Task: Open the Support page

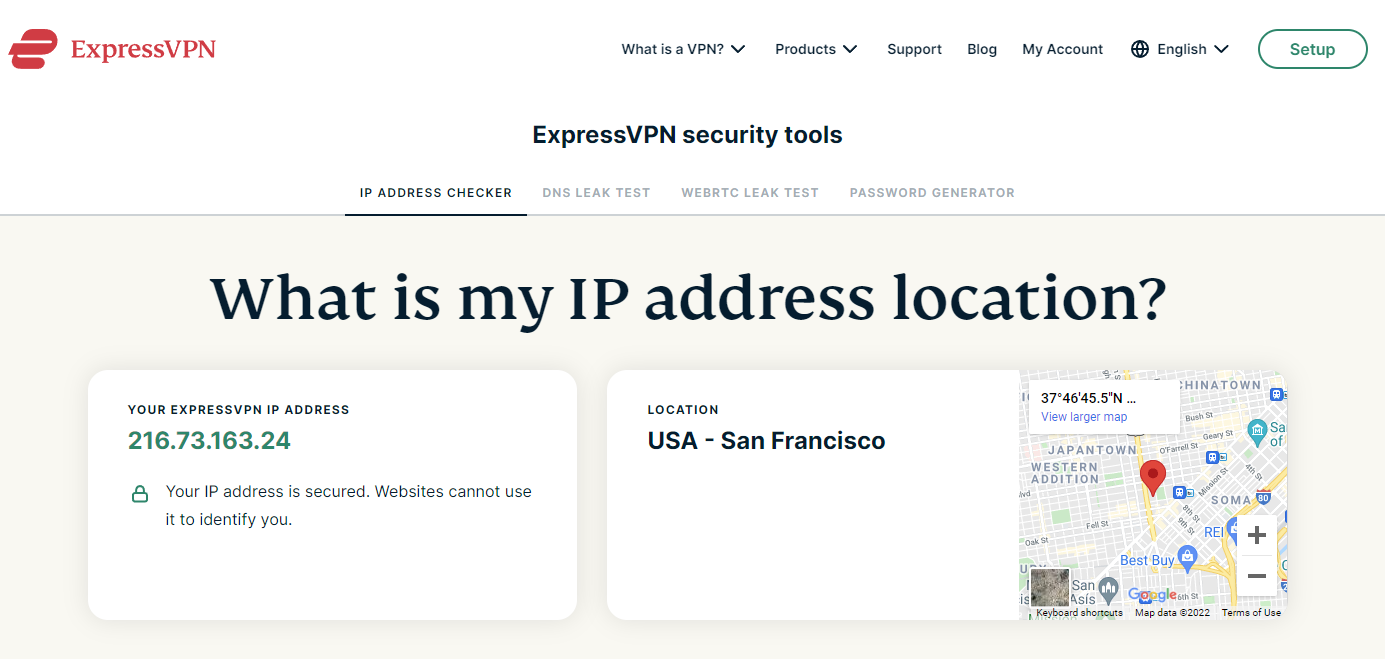Action: 914,49
